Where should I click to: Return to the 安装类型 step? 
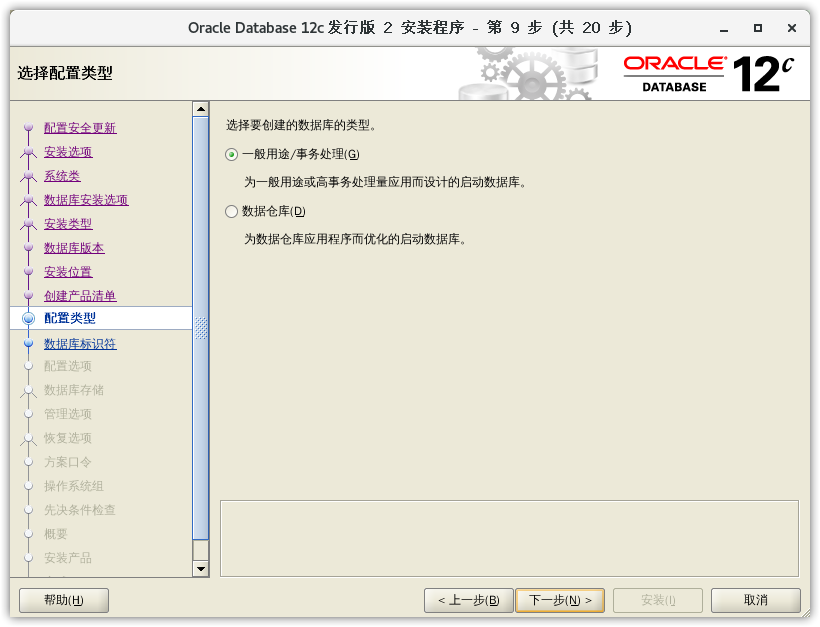coord(68,224)
